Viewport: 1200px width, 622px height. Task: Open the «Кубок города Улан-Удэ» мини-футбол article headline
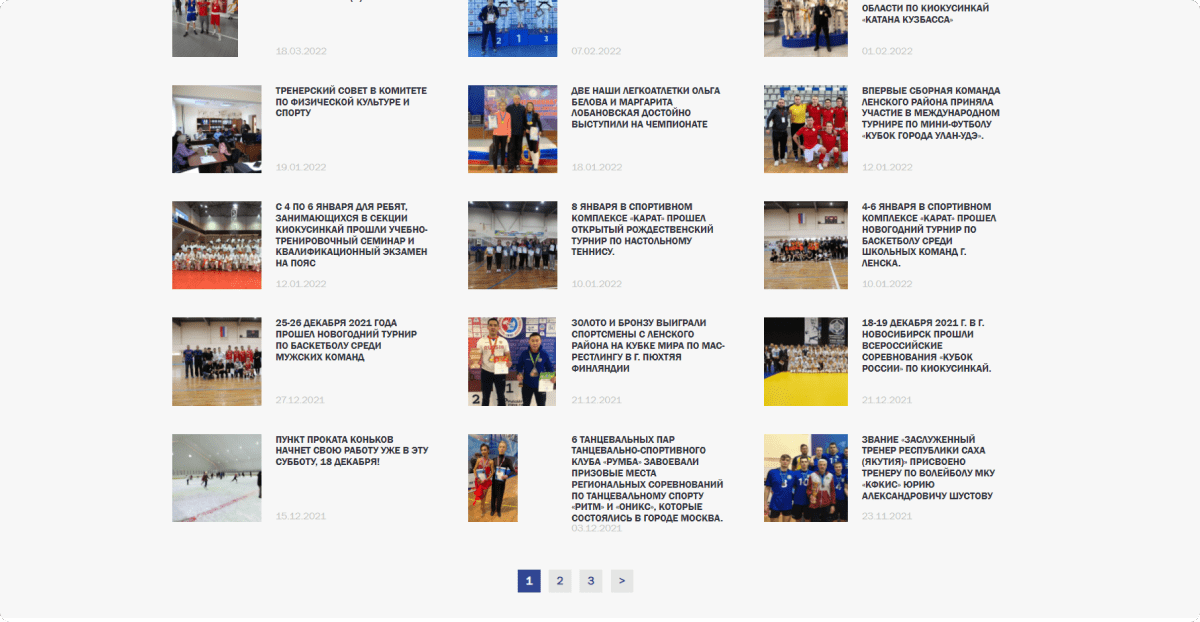point(931,113)
